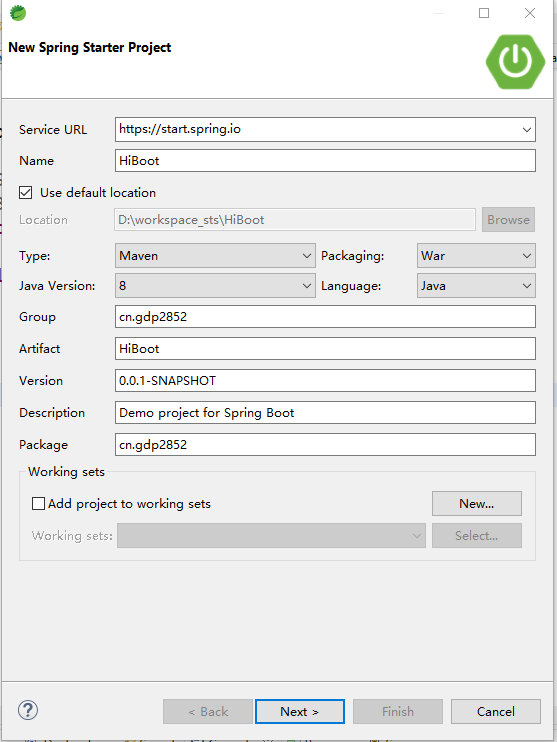Click the 'Java Version:' label

tap(57, 286)
